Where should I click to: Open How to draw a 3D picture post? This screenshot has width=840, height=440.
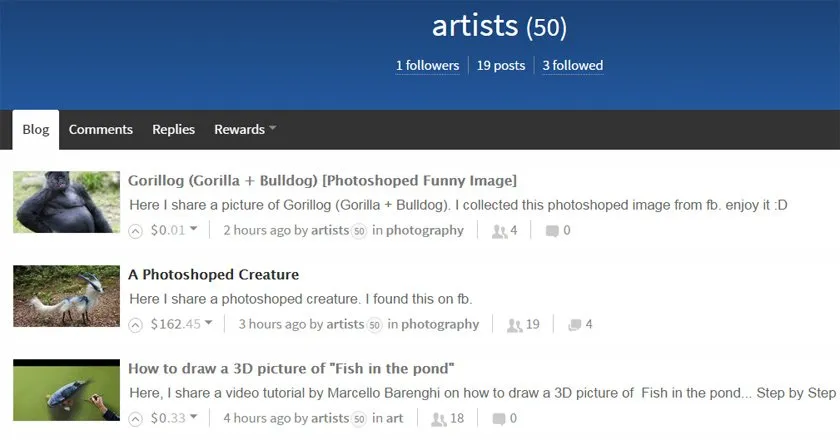click(291, 369)
